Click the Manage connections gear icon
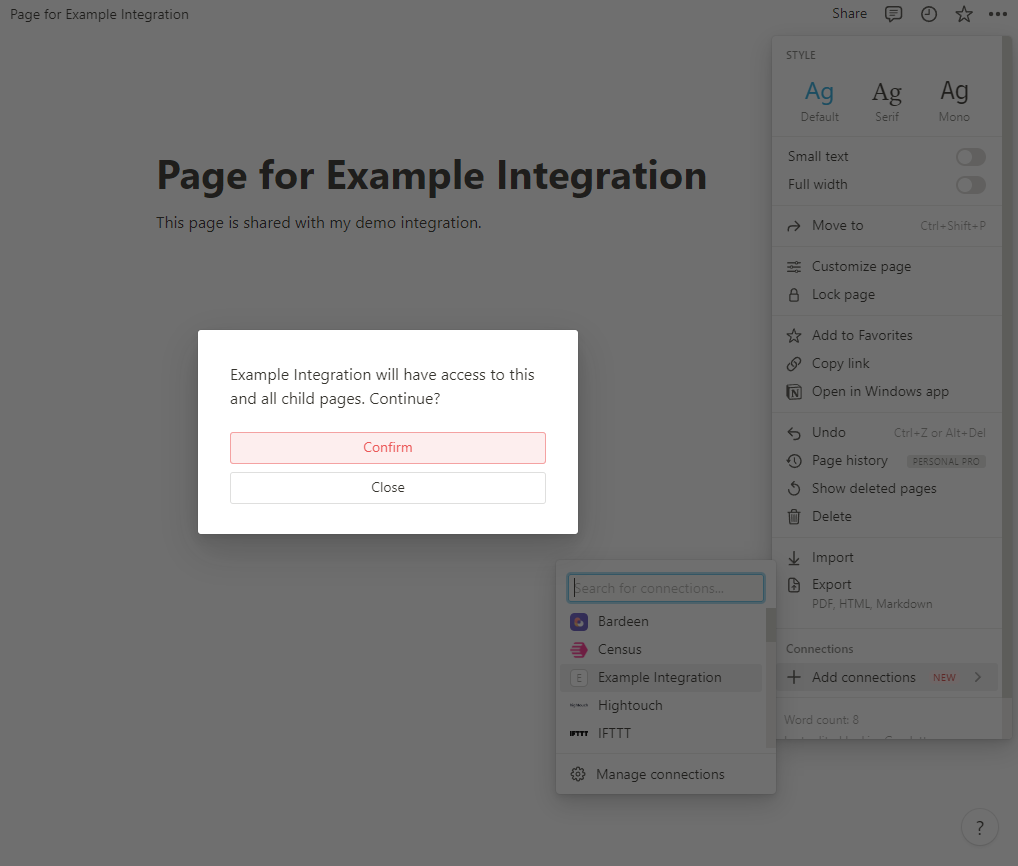Screen dimensions: 1018x866 coord(578,774)
